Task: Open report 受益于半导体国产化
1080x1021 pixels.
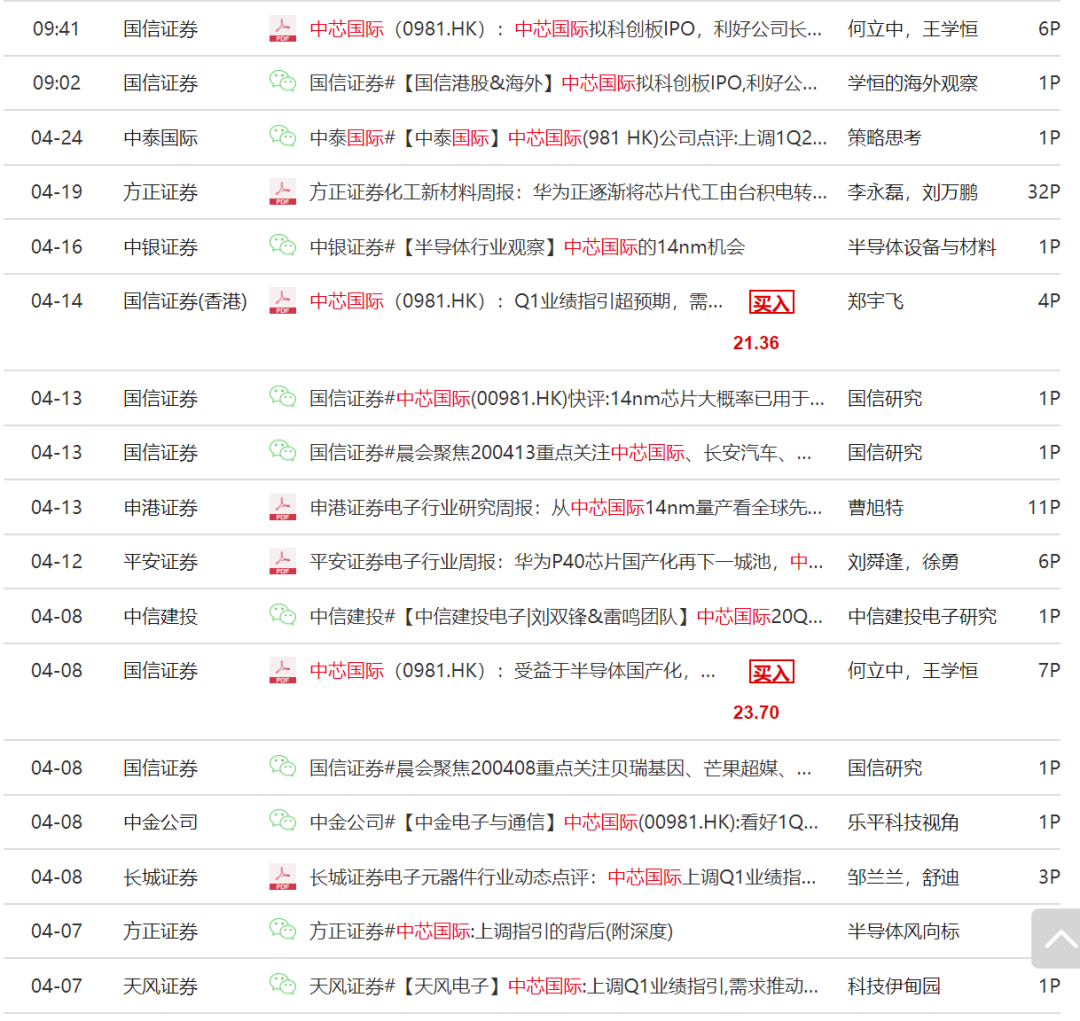Action: (x=512, y=670)
